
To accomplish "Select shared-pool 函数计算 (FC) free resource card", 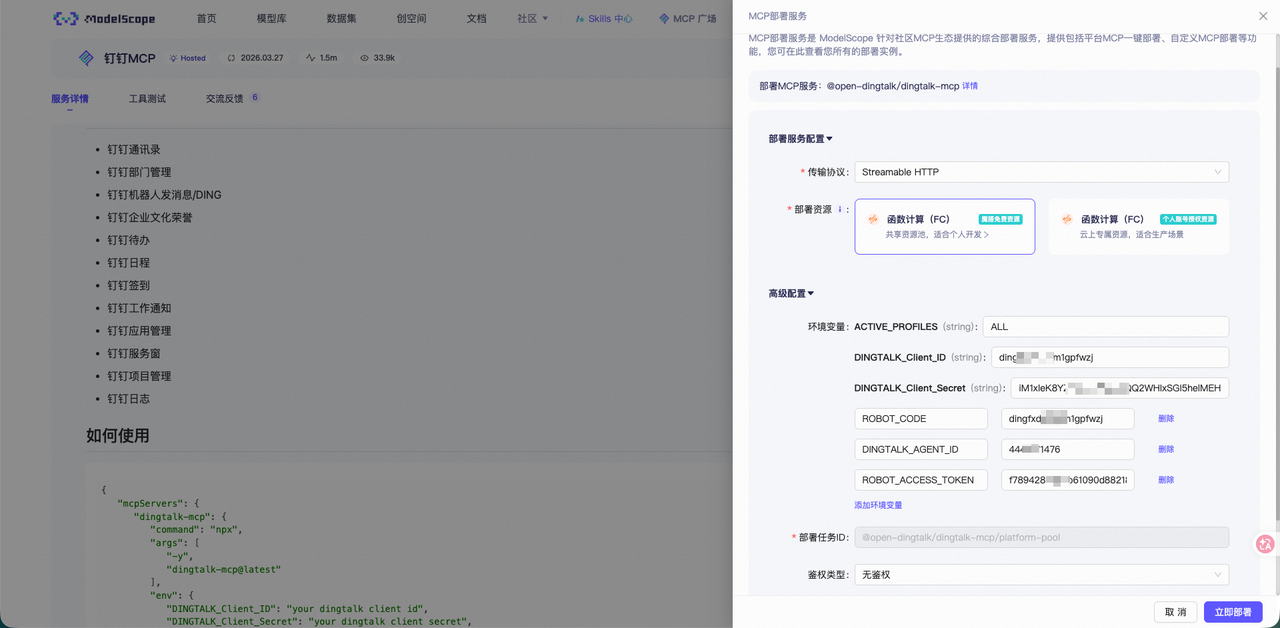I will (x=945, y=226).
